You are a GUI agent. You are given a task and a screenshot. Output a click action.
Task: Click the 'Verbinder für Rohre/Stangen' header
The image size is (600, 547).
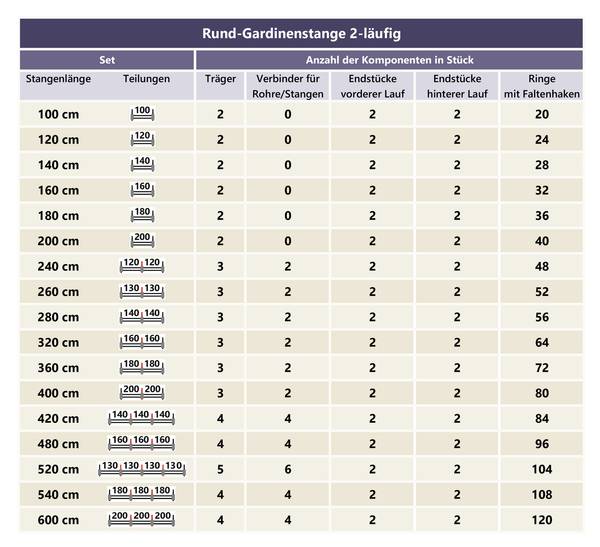[288, 86]
